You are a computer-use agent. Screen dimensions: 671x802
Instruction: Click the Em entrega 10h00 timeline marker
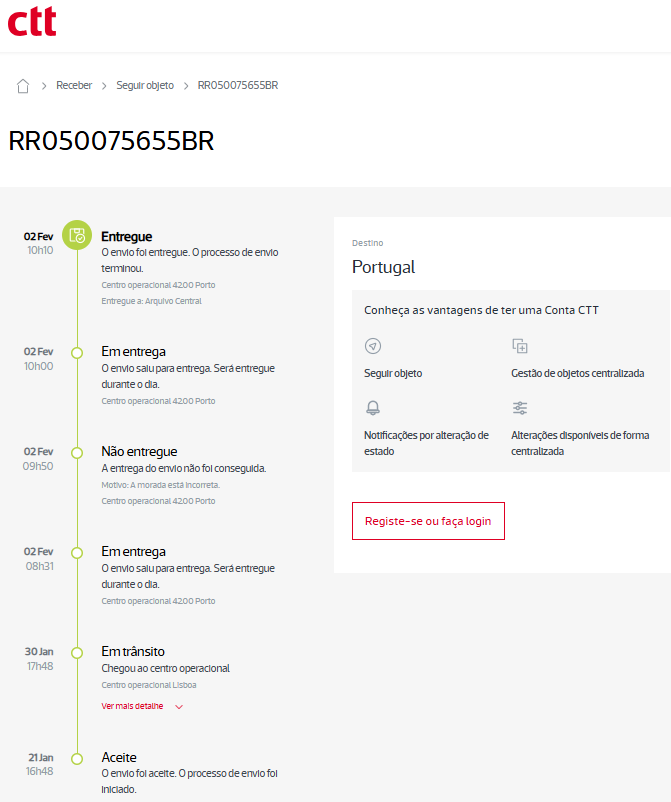pyautogui.click(x=77, y=352)
